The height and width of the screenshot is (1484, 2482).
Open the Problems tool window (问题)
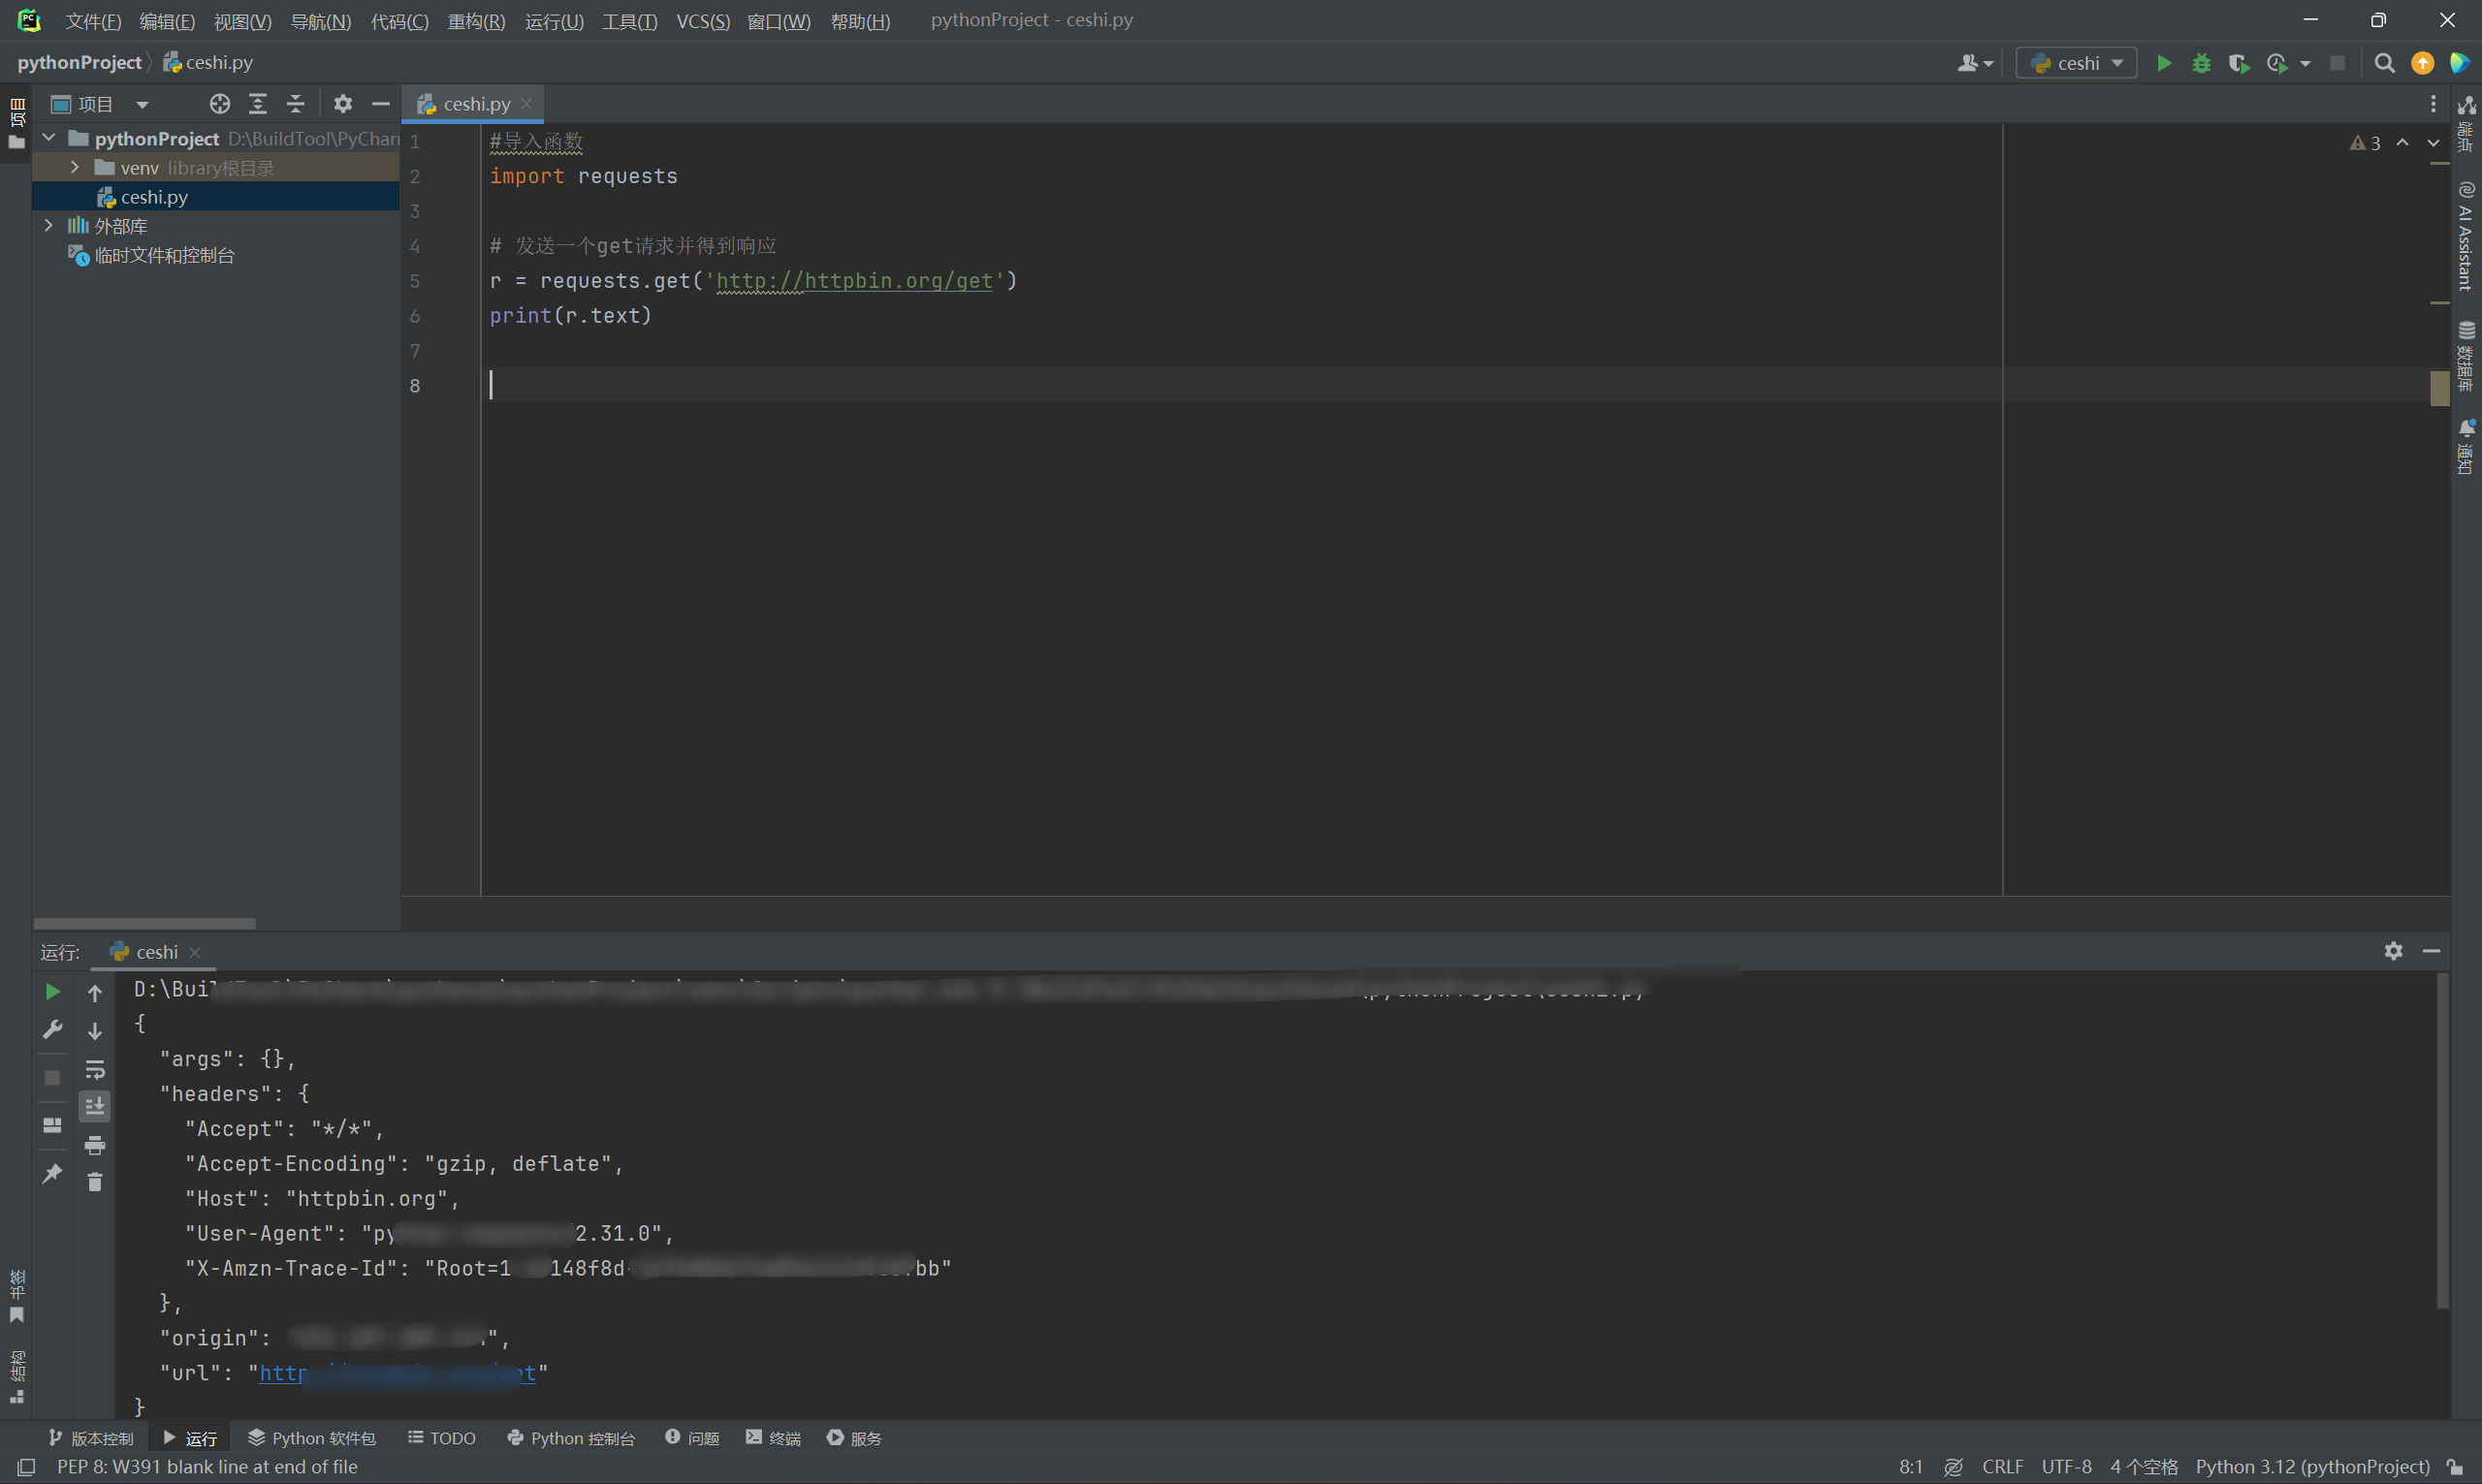692,1438
